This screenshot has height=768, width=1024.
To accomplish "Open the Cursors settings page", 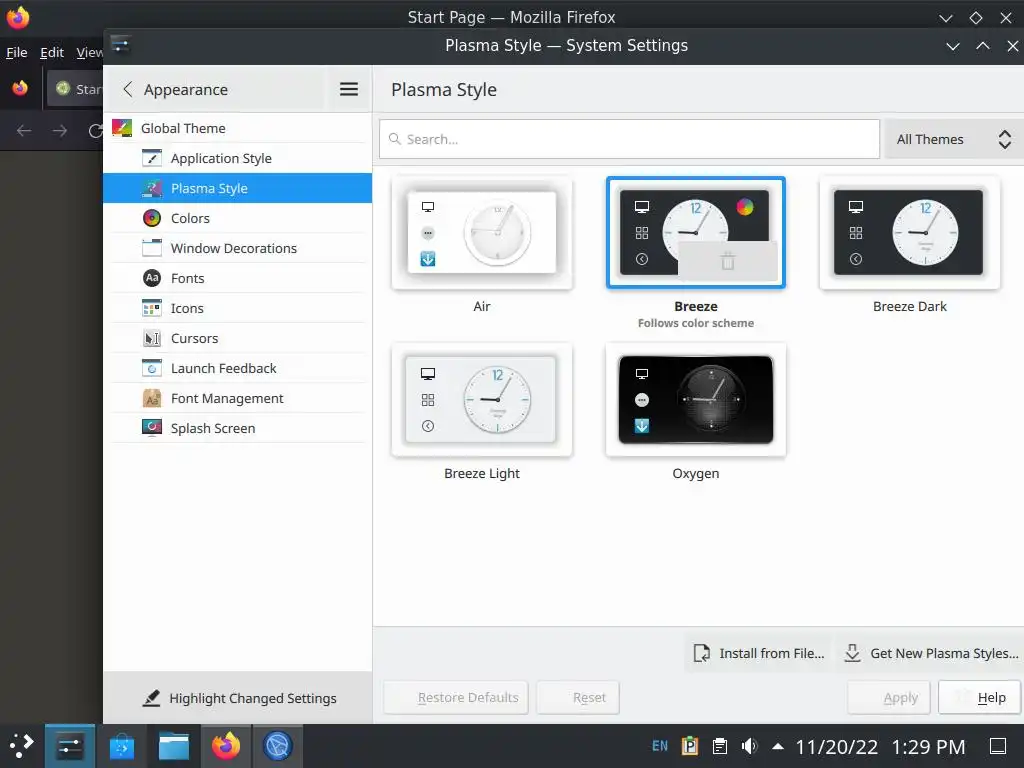I will [x=237, y=338].
